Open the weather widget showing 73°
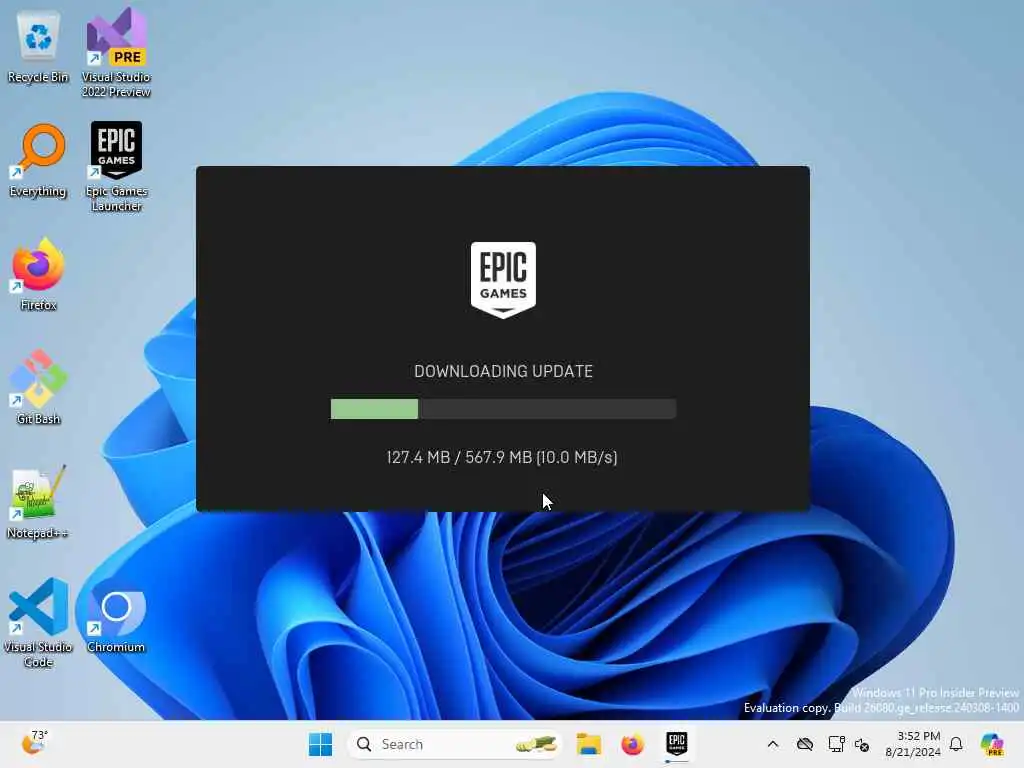The width and height of the screenshot is (1024, 768). pos(35,743)
